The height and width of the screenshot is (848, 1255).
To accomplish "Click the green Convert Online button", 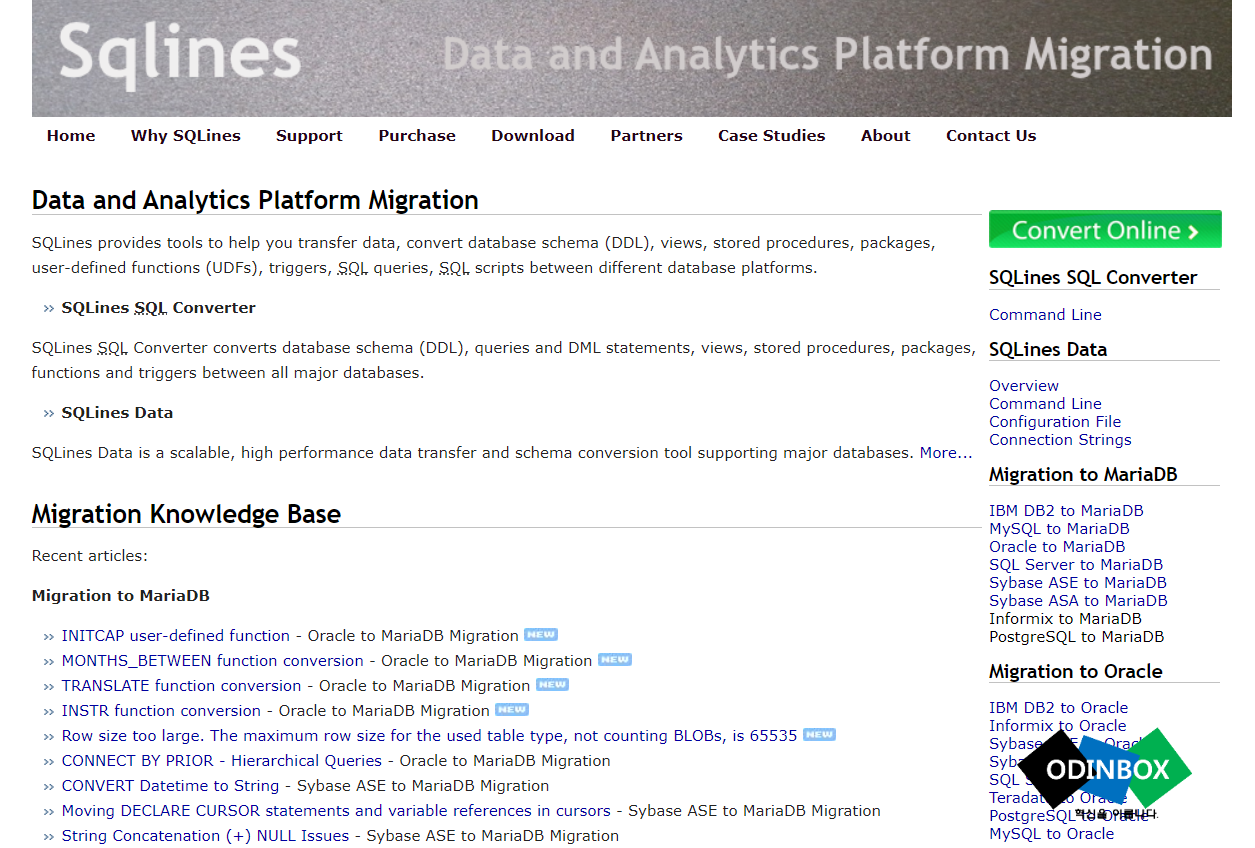I will tap(1105, 229).
